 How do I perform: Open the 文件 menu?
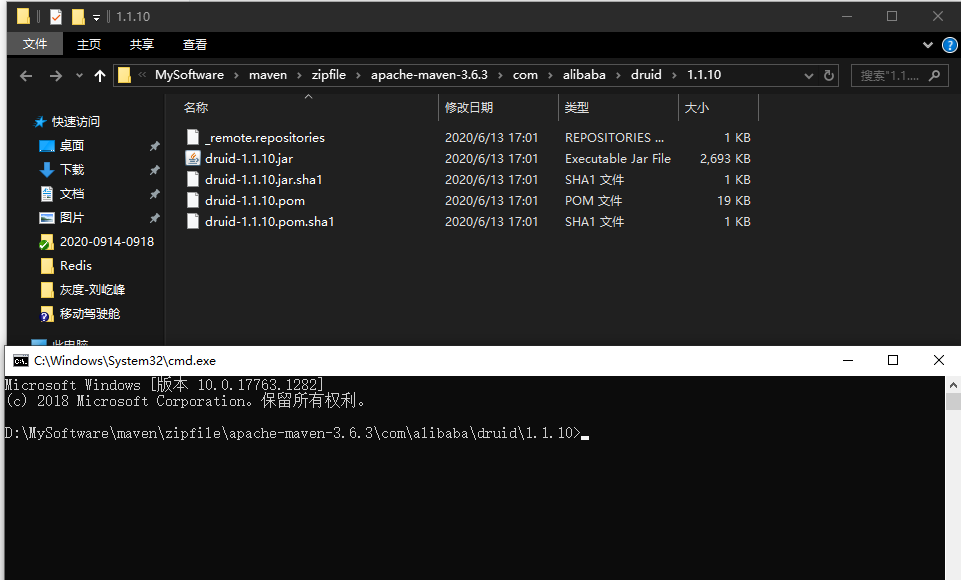pos(35,44)
